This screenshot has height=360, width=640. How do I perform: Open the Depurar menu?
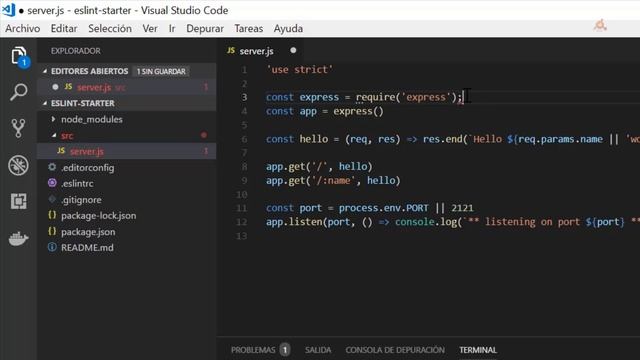pos(205,29)
